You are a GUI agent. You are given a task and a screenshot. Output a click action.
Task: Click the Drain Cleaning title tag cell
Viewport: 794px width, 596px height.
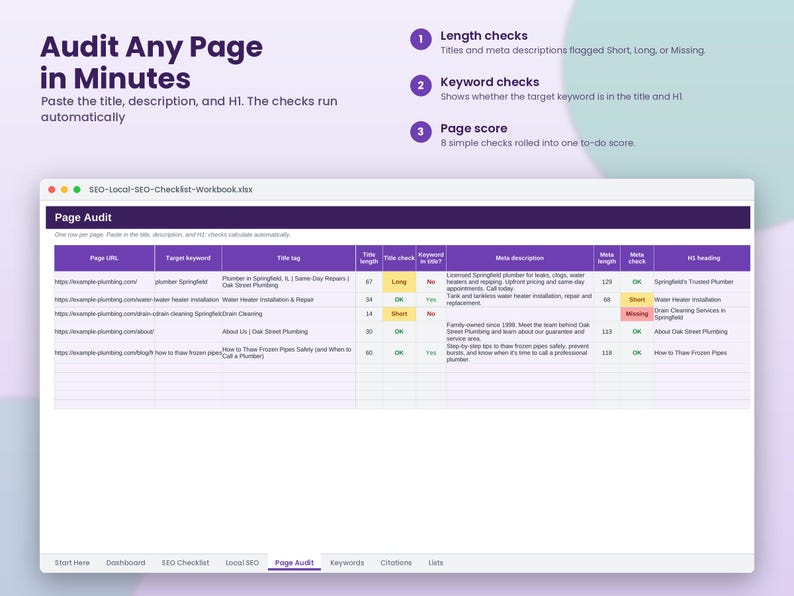289,314
